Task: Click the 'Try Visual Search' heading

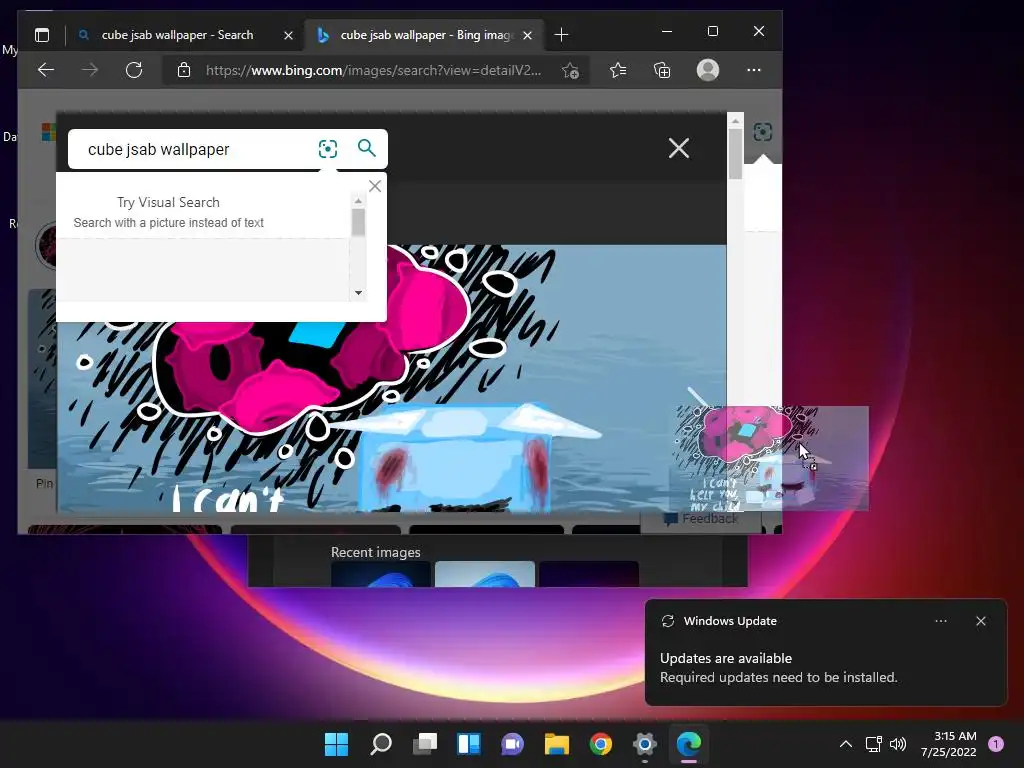Action: pos(168,202)
